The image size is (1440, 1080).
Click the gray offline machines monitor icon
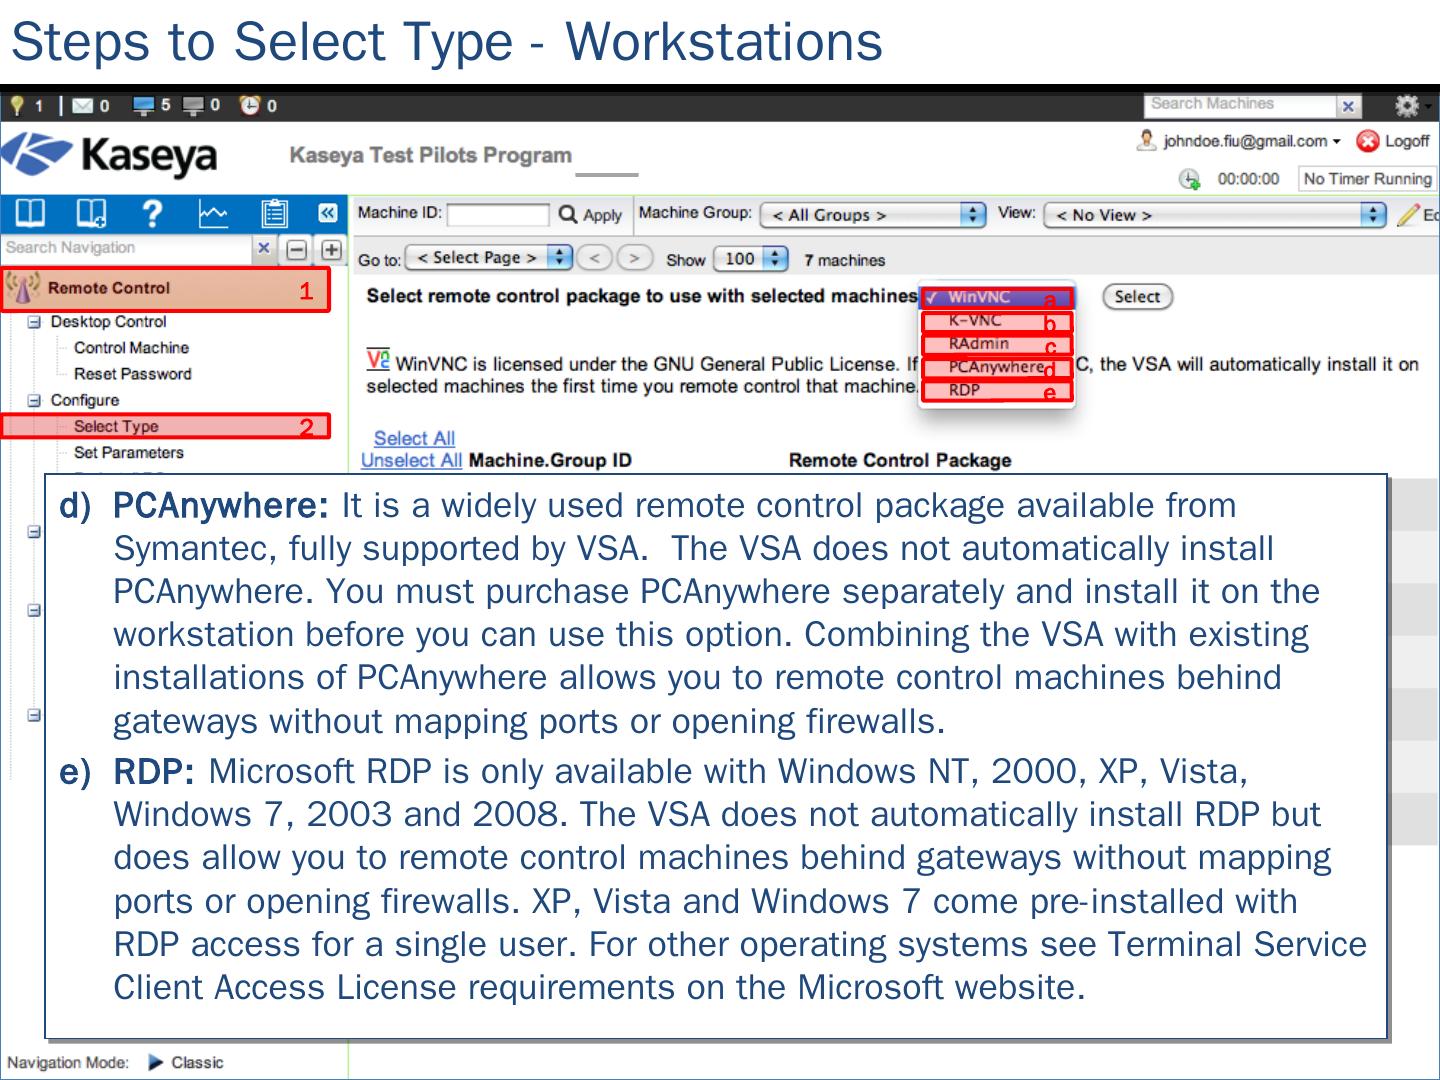193,105
